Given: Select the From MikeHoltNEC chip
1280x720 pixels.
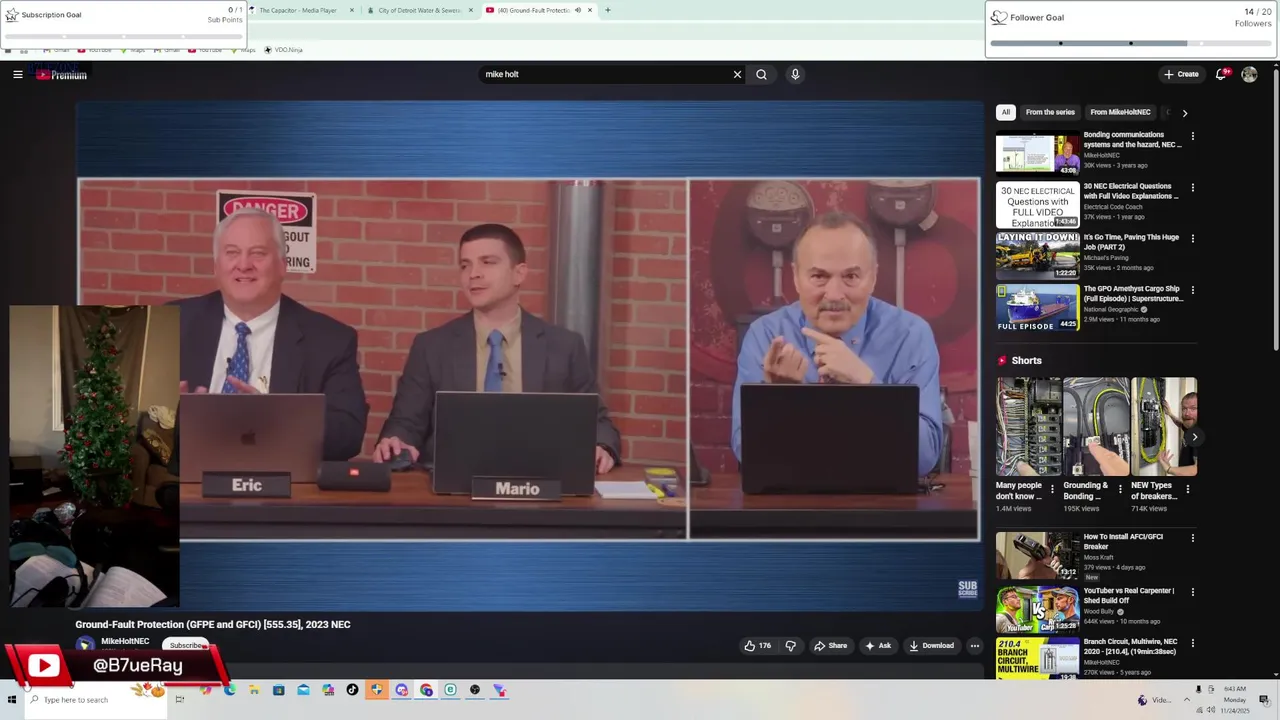Looking at the screenshot, I should [1120, 112].
